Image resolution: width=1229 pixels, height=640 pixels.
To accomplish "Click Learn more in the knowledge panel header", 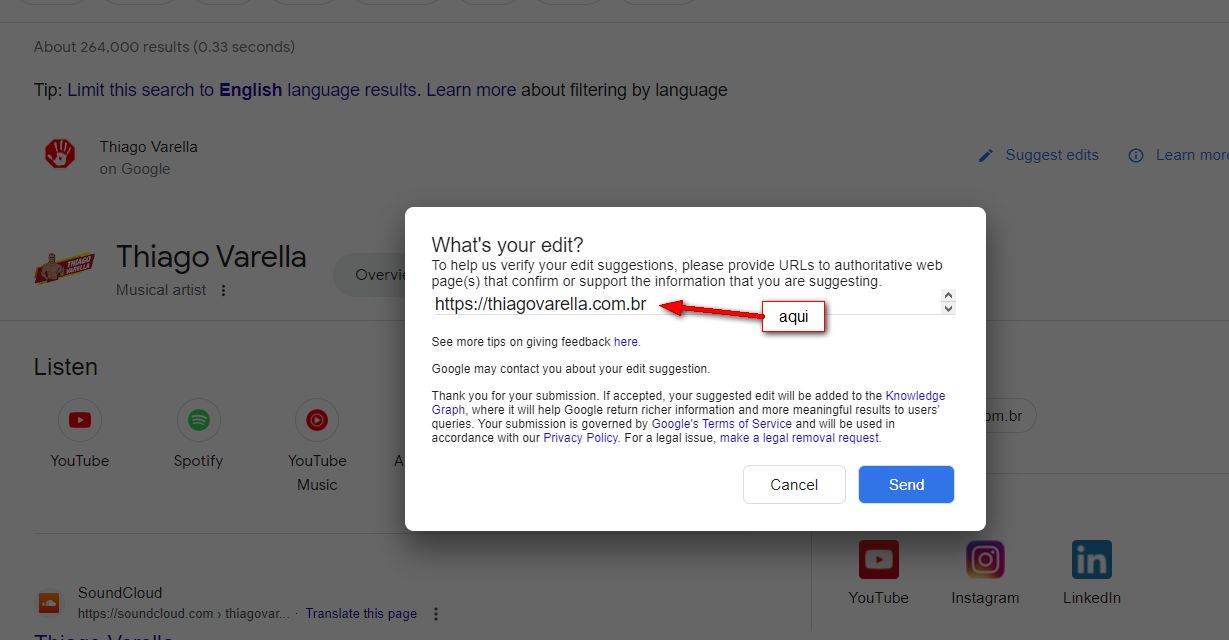I will tap(1192, 155).
